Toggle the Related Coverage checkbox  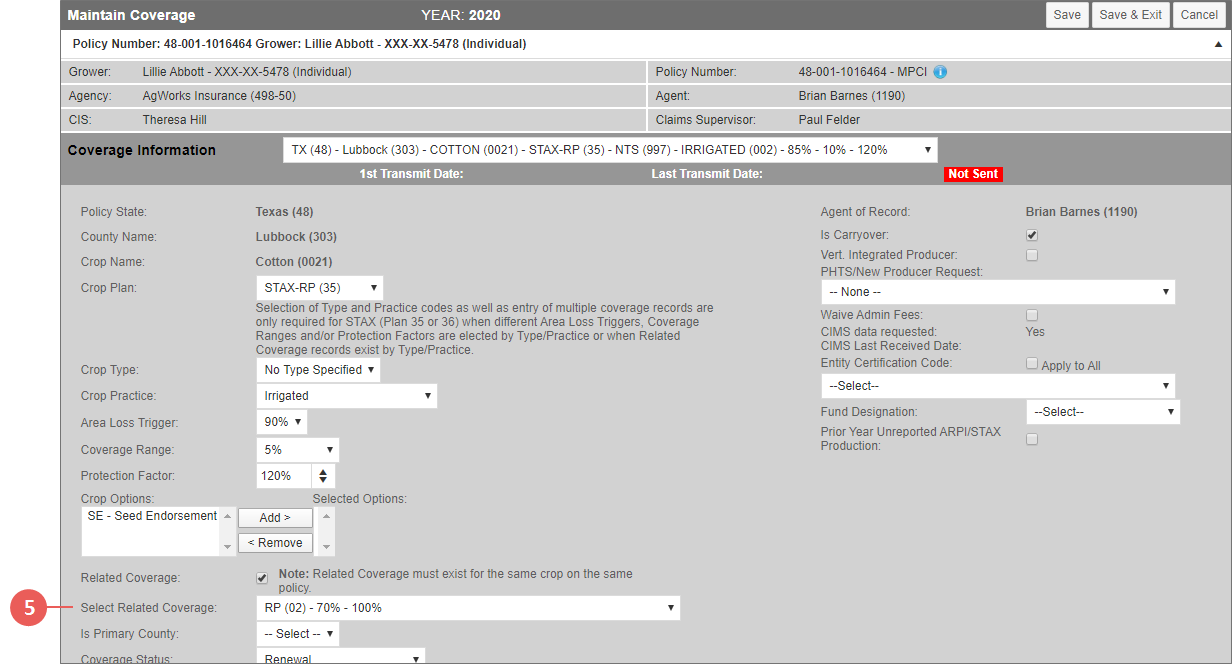tap(262, 578)
